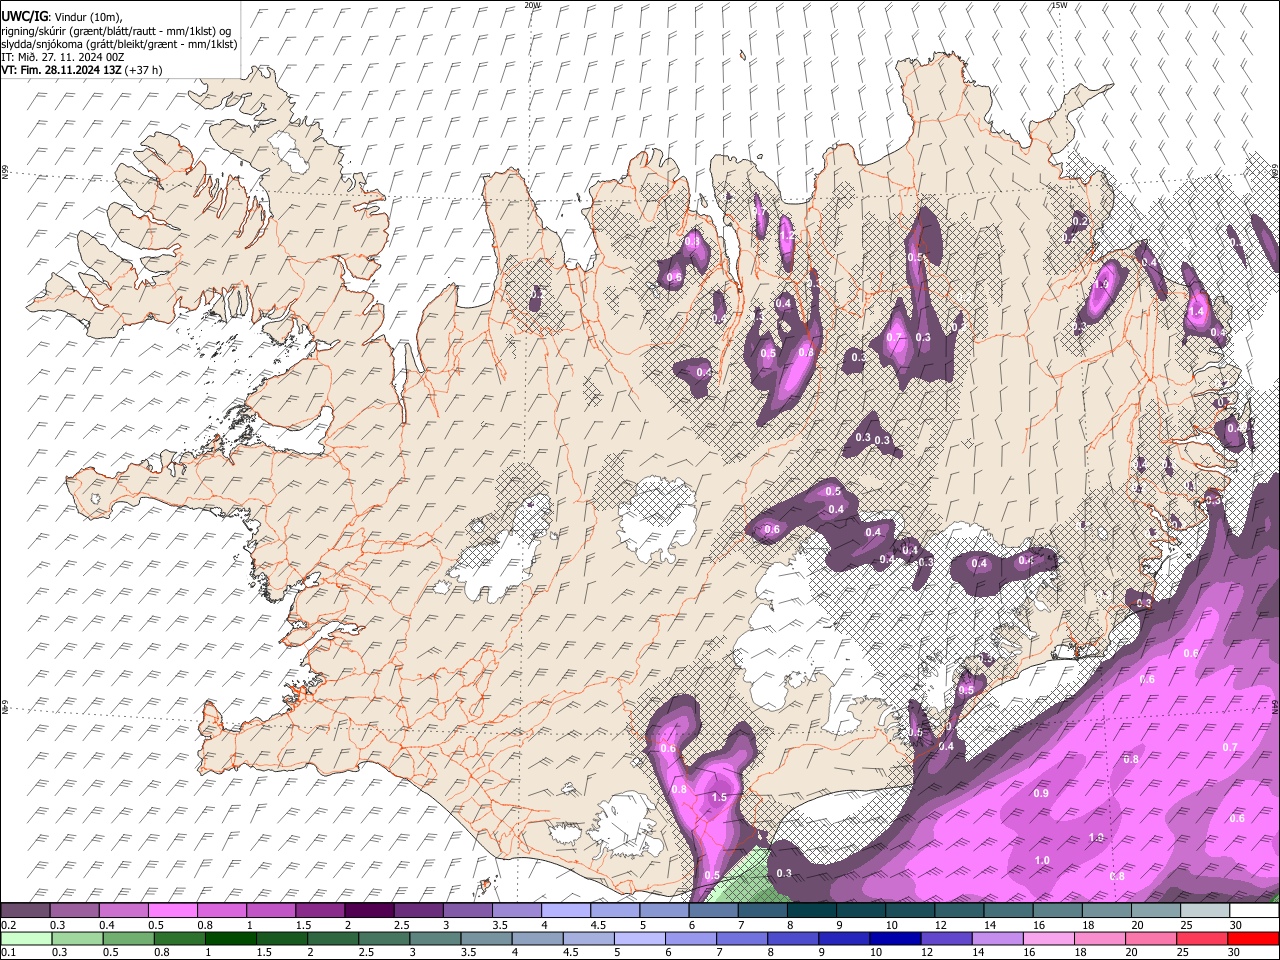1280x960 pixels.
Task: Click the 'Vindur (10m)' header text
Action: click(88, 17)
